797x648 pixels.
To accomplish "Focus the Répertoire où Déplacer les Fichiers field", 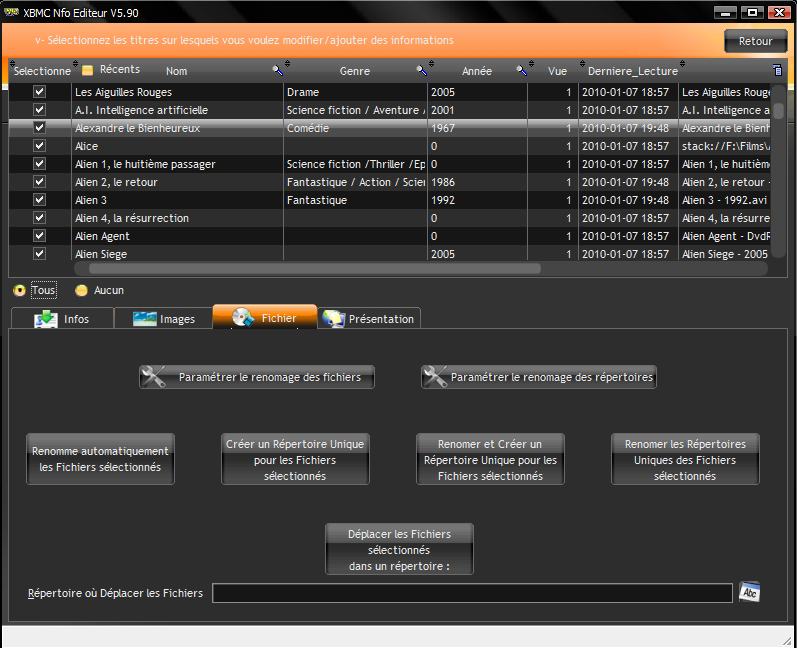I will 472,593.
